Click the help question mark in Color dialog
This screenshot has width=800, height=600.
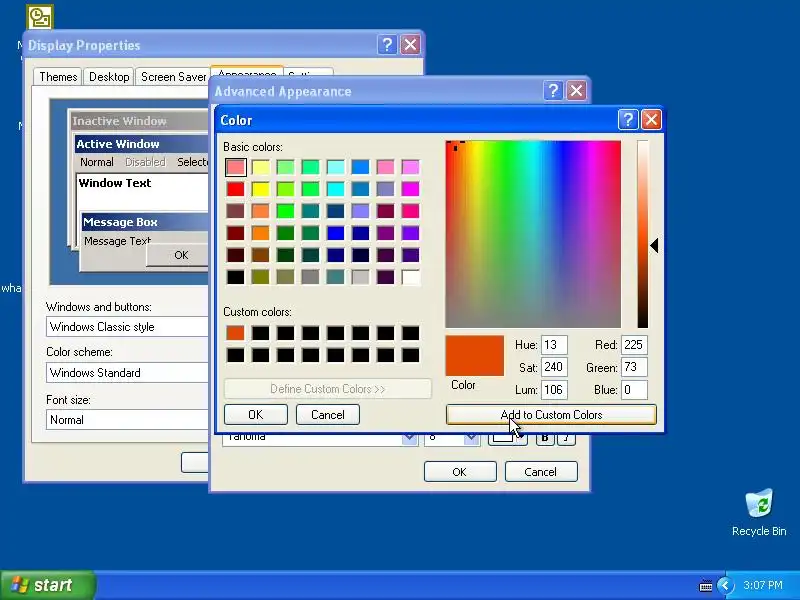(628, 120)
